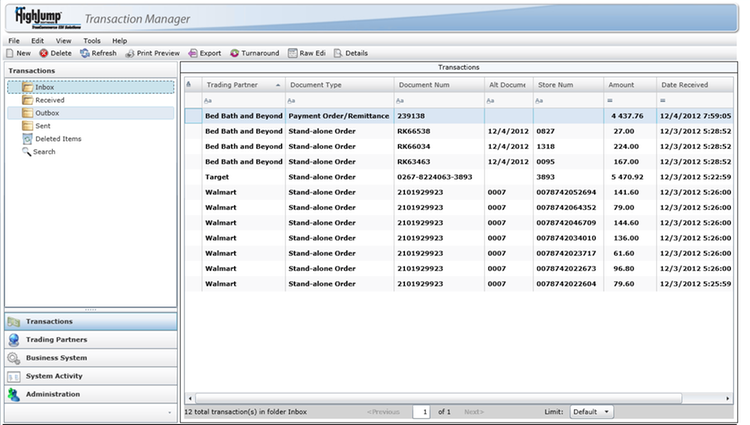Sort by Document Num column

point(439,85)
